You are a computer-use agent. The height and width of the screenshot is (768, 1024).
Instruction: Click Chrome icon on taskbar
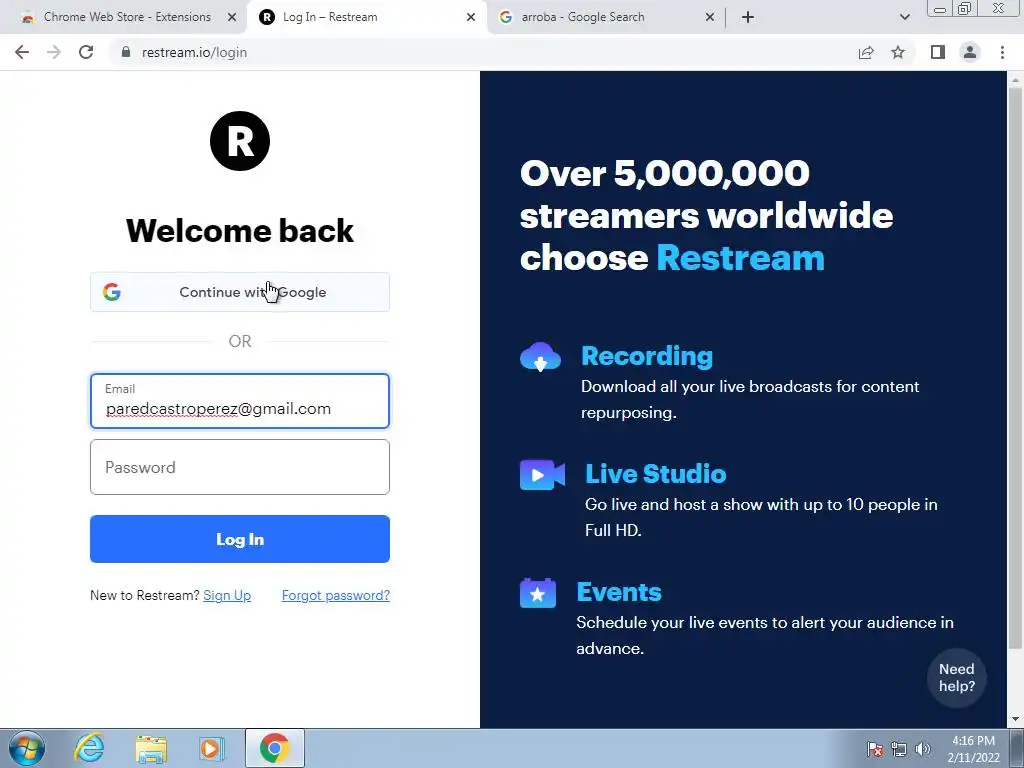pyautogui.click(x=274, y=748)
